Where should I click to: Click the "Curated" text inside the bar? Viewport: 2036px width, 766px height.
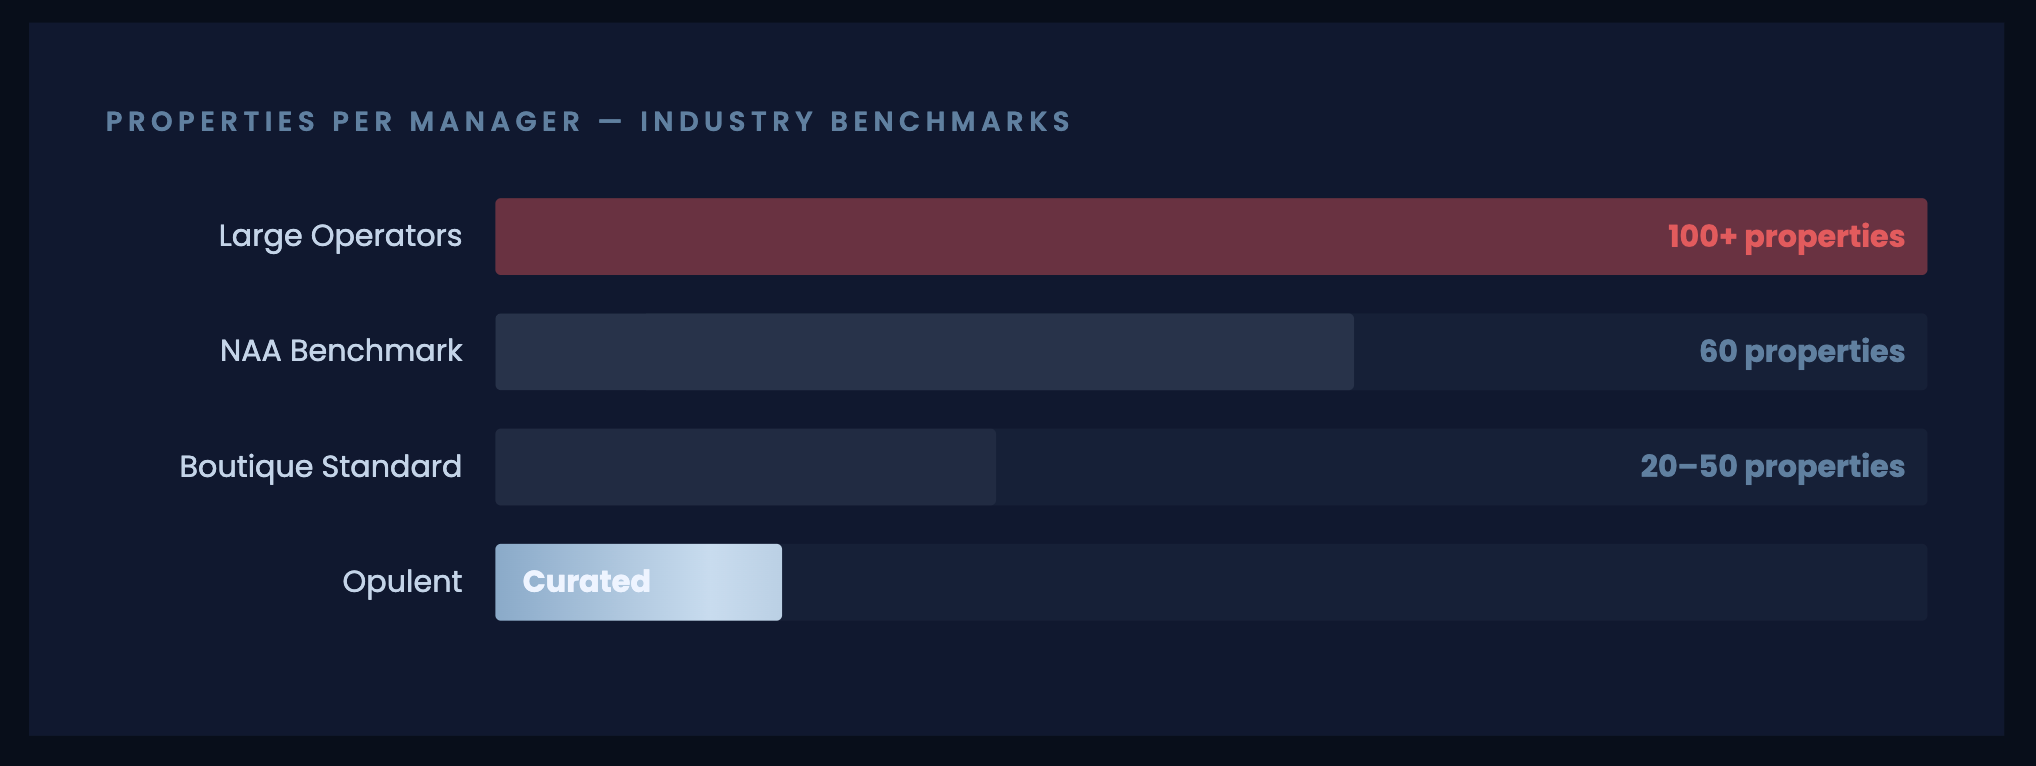(x=586, y=582)
